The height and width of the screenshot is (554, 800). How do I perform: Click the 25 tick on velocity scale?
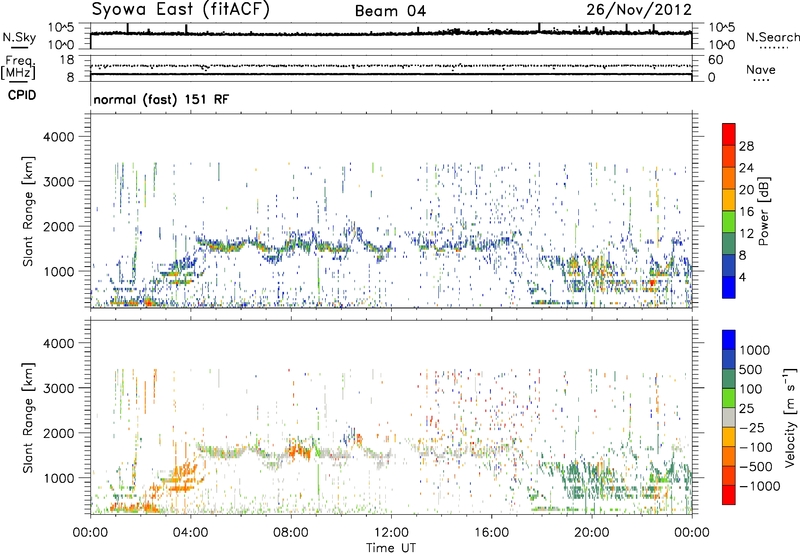[746, 408]
